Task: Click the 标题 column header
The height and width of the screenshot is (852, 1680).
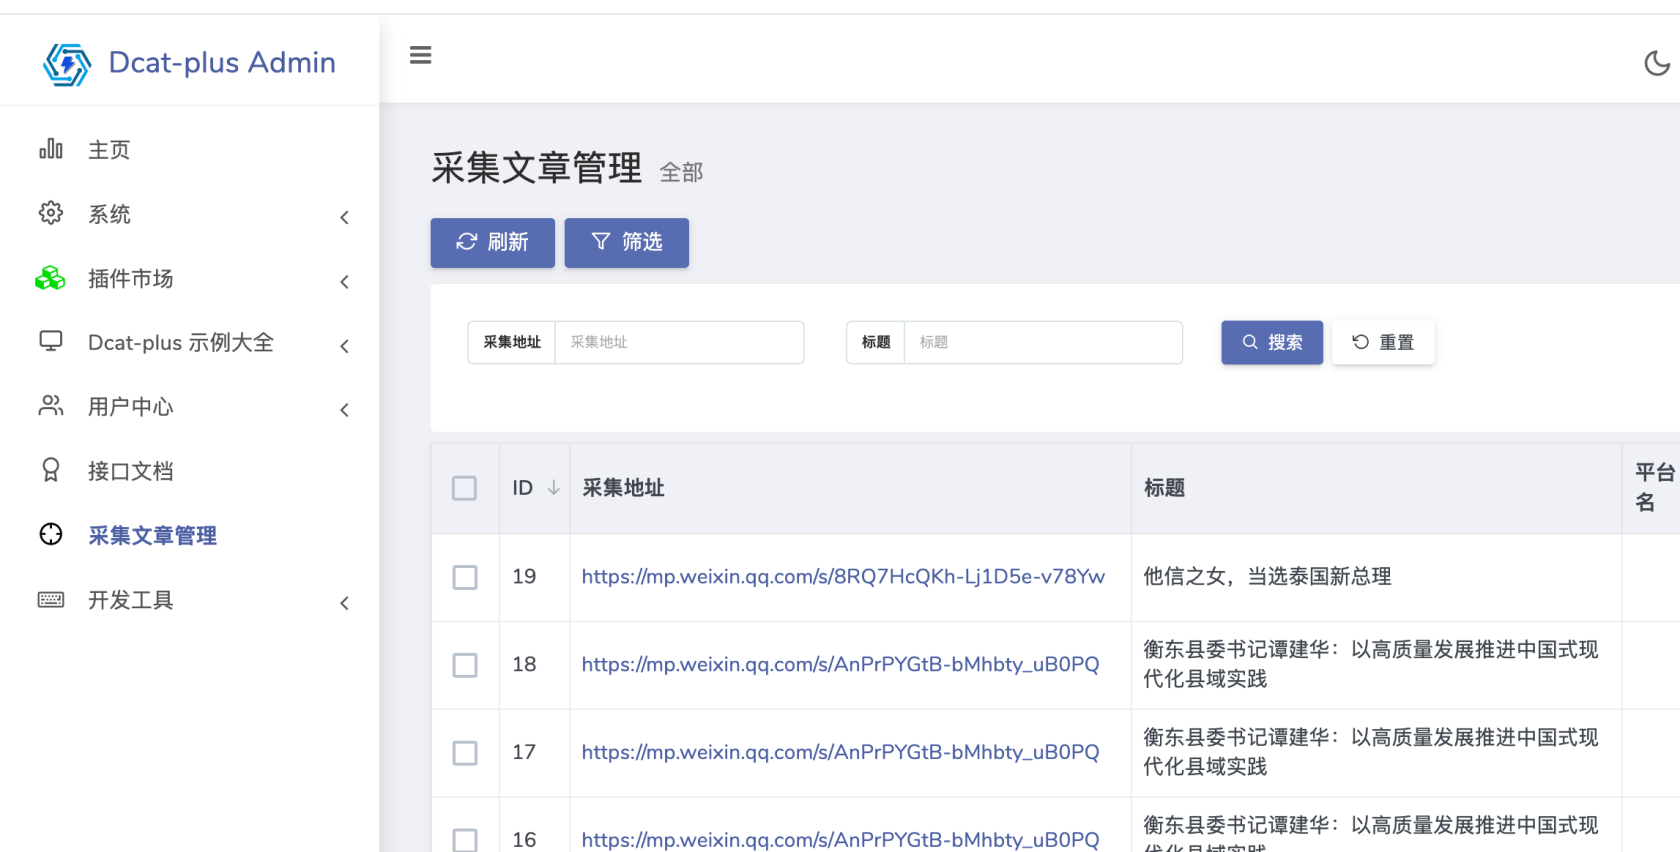Action: pyautogui.click(x=1164, y=488)
